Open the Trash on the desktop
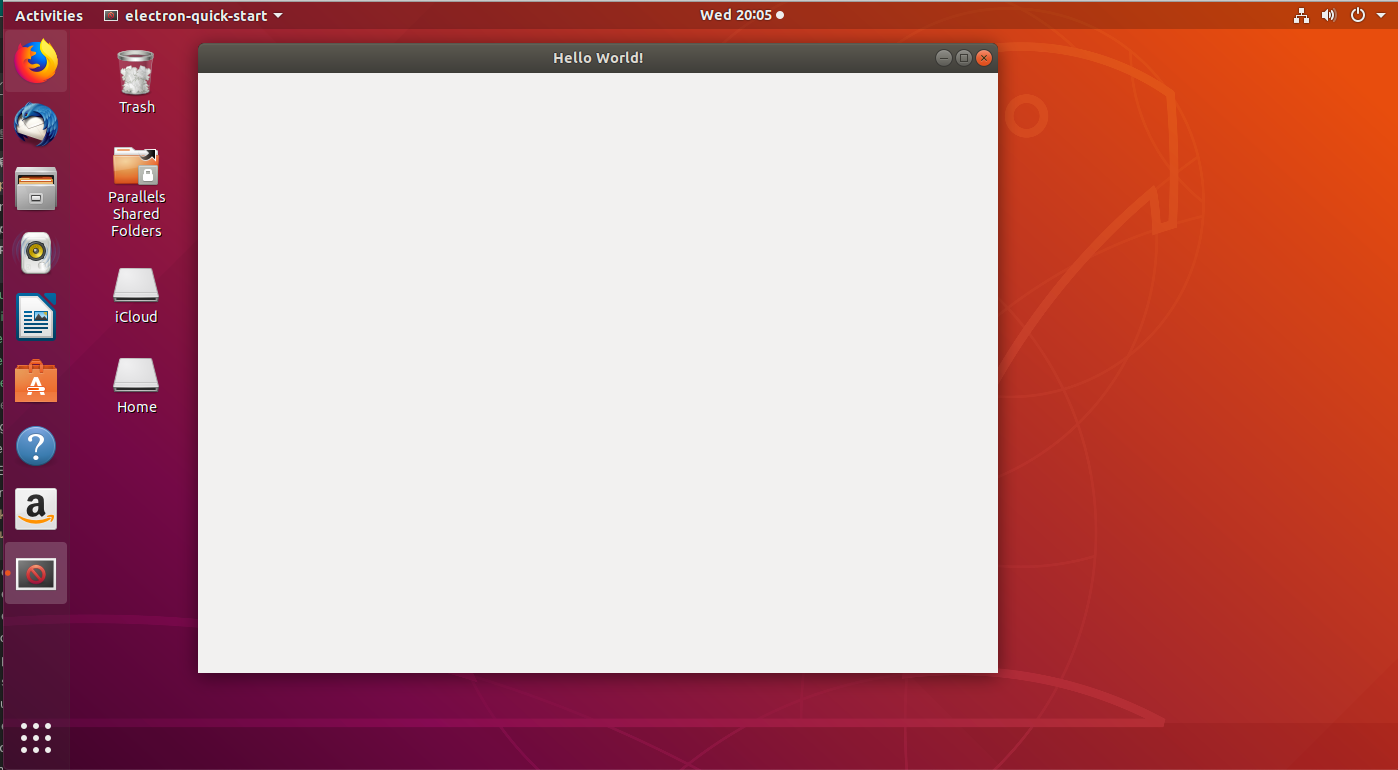1398x770 pixels. point(135,80)
